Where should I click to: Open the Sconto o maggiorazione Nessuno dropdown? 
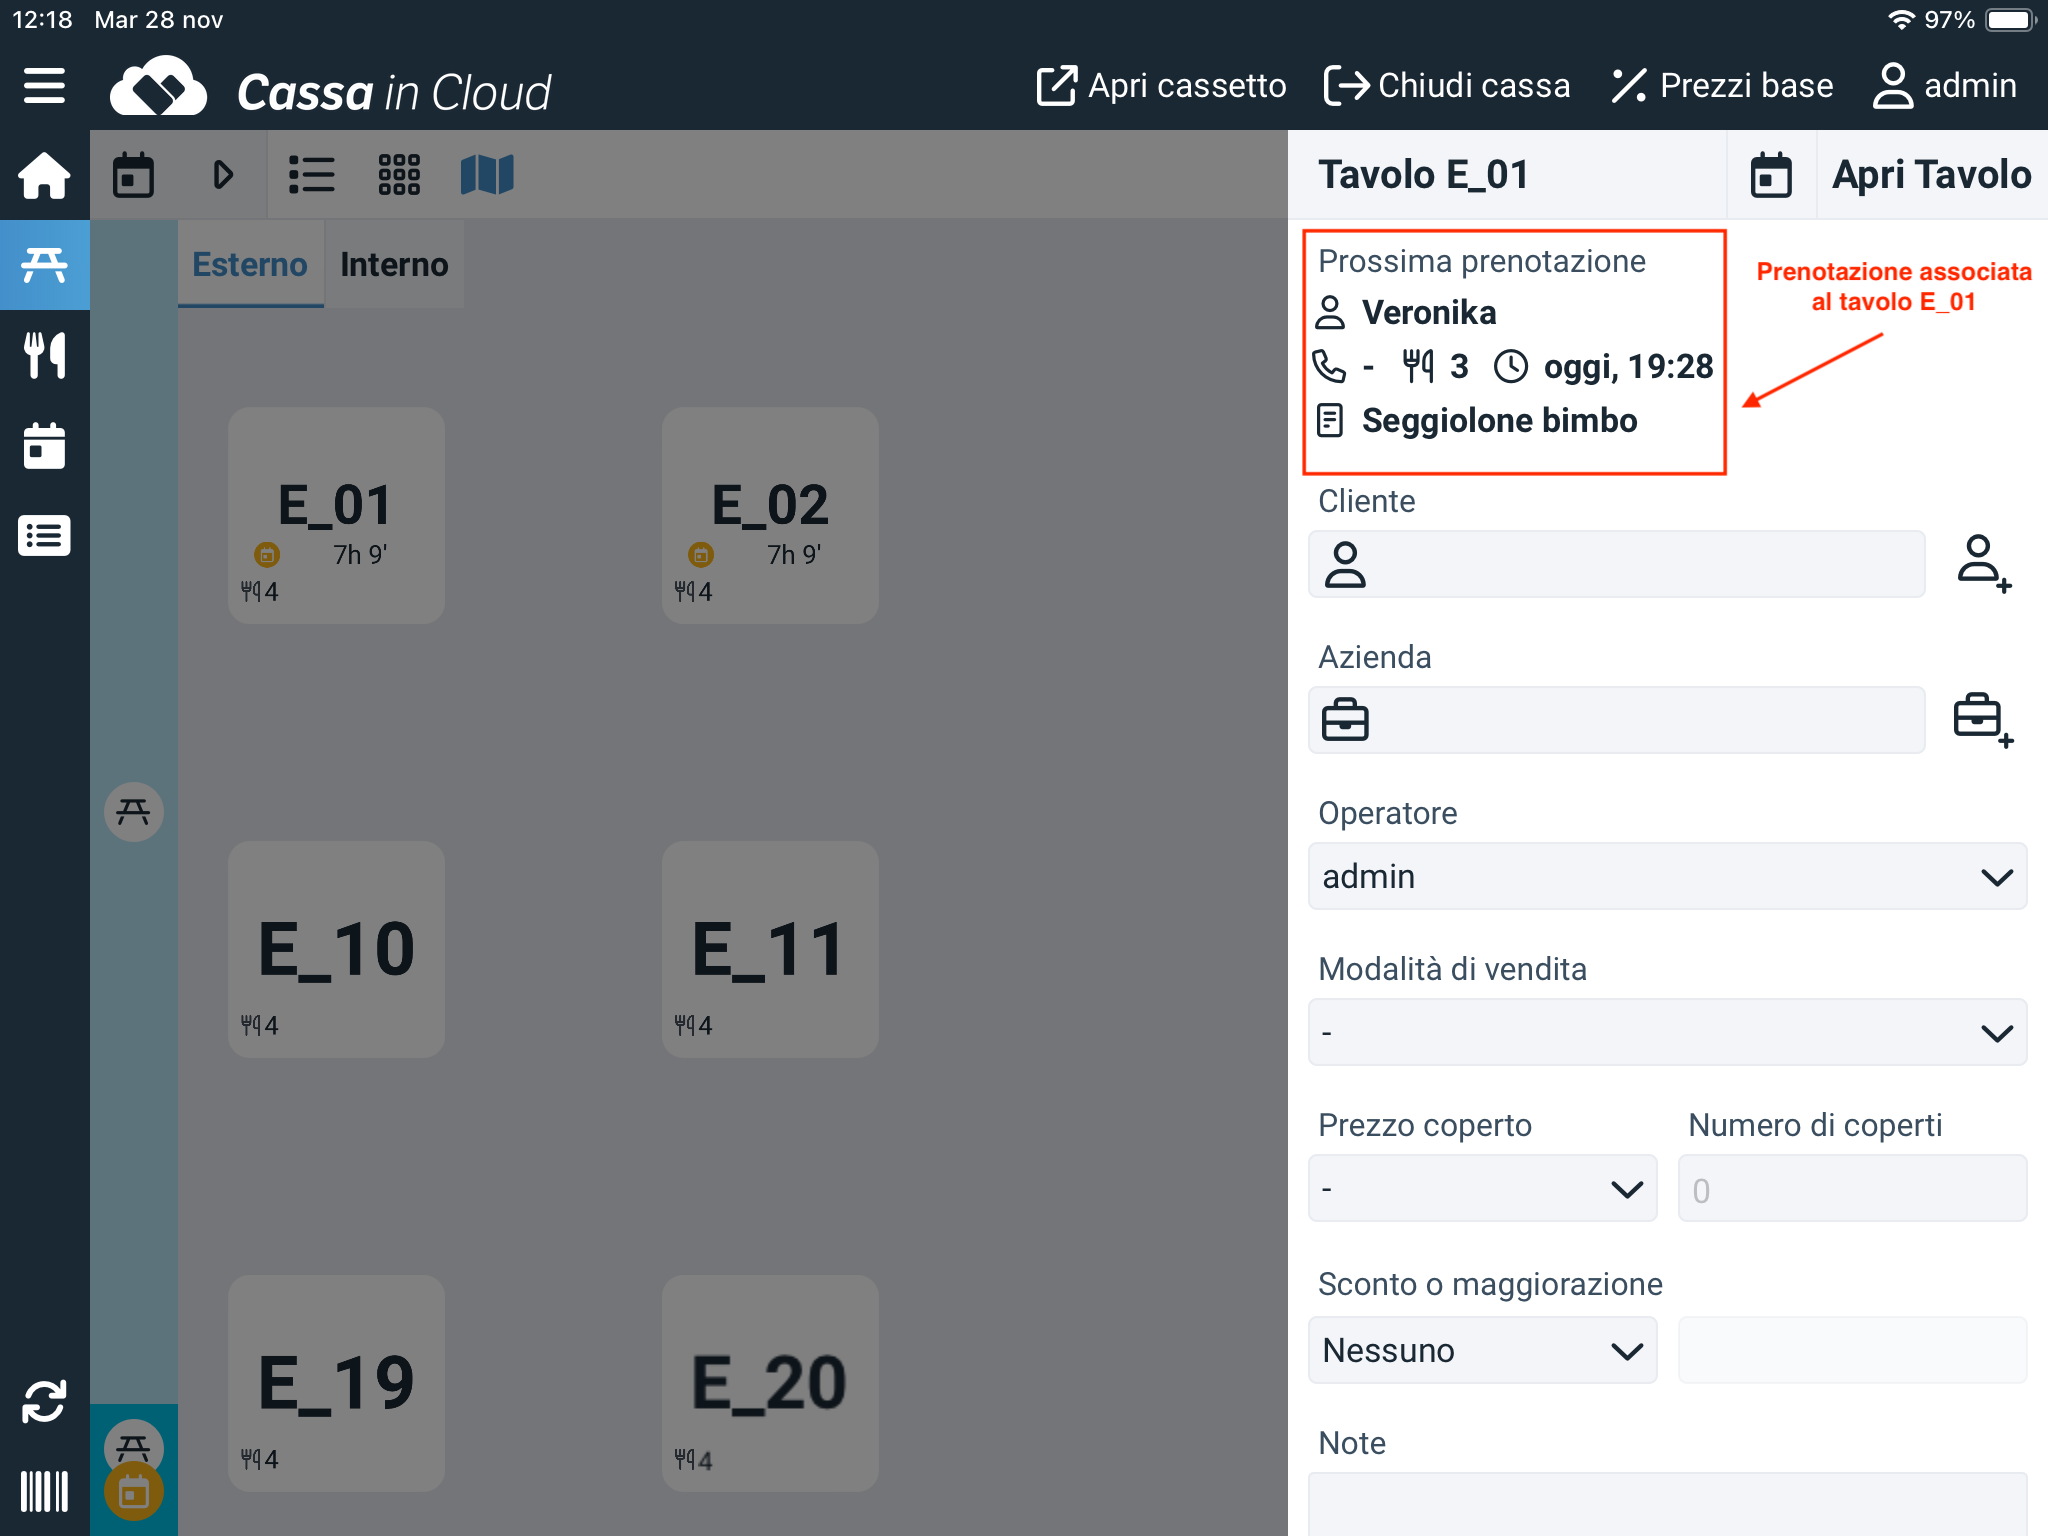click(1482, 1351)
